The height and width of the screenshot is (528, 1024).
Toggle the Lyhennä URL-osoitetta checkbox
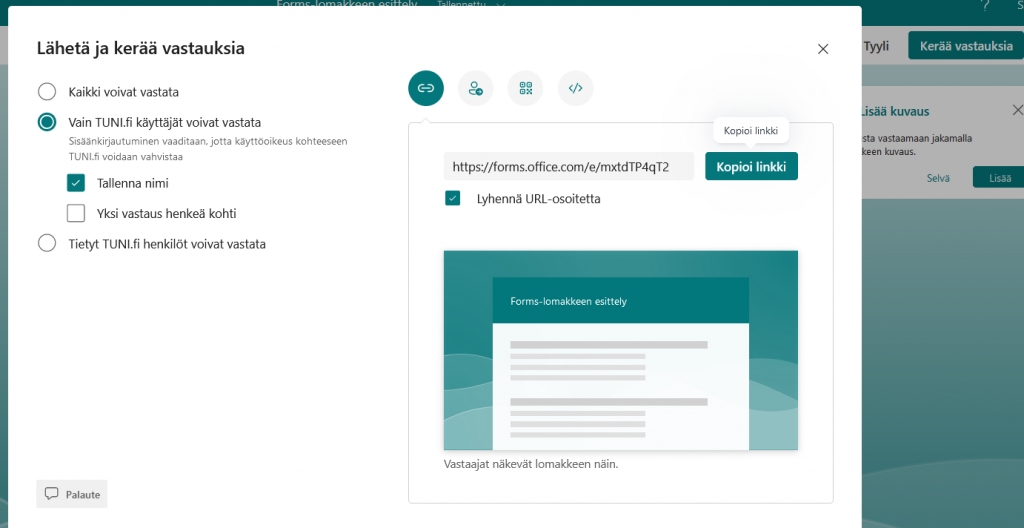coord(453,198)
